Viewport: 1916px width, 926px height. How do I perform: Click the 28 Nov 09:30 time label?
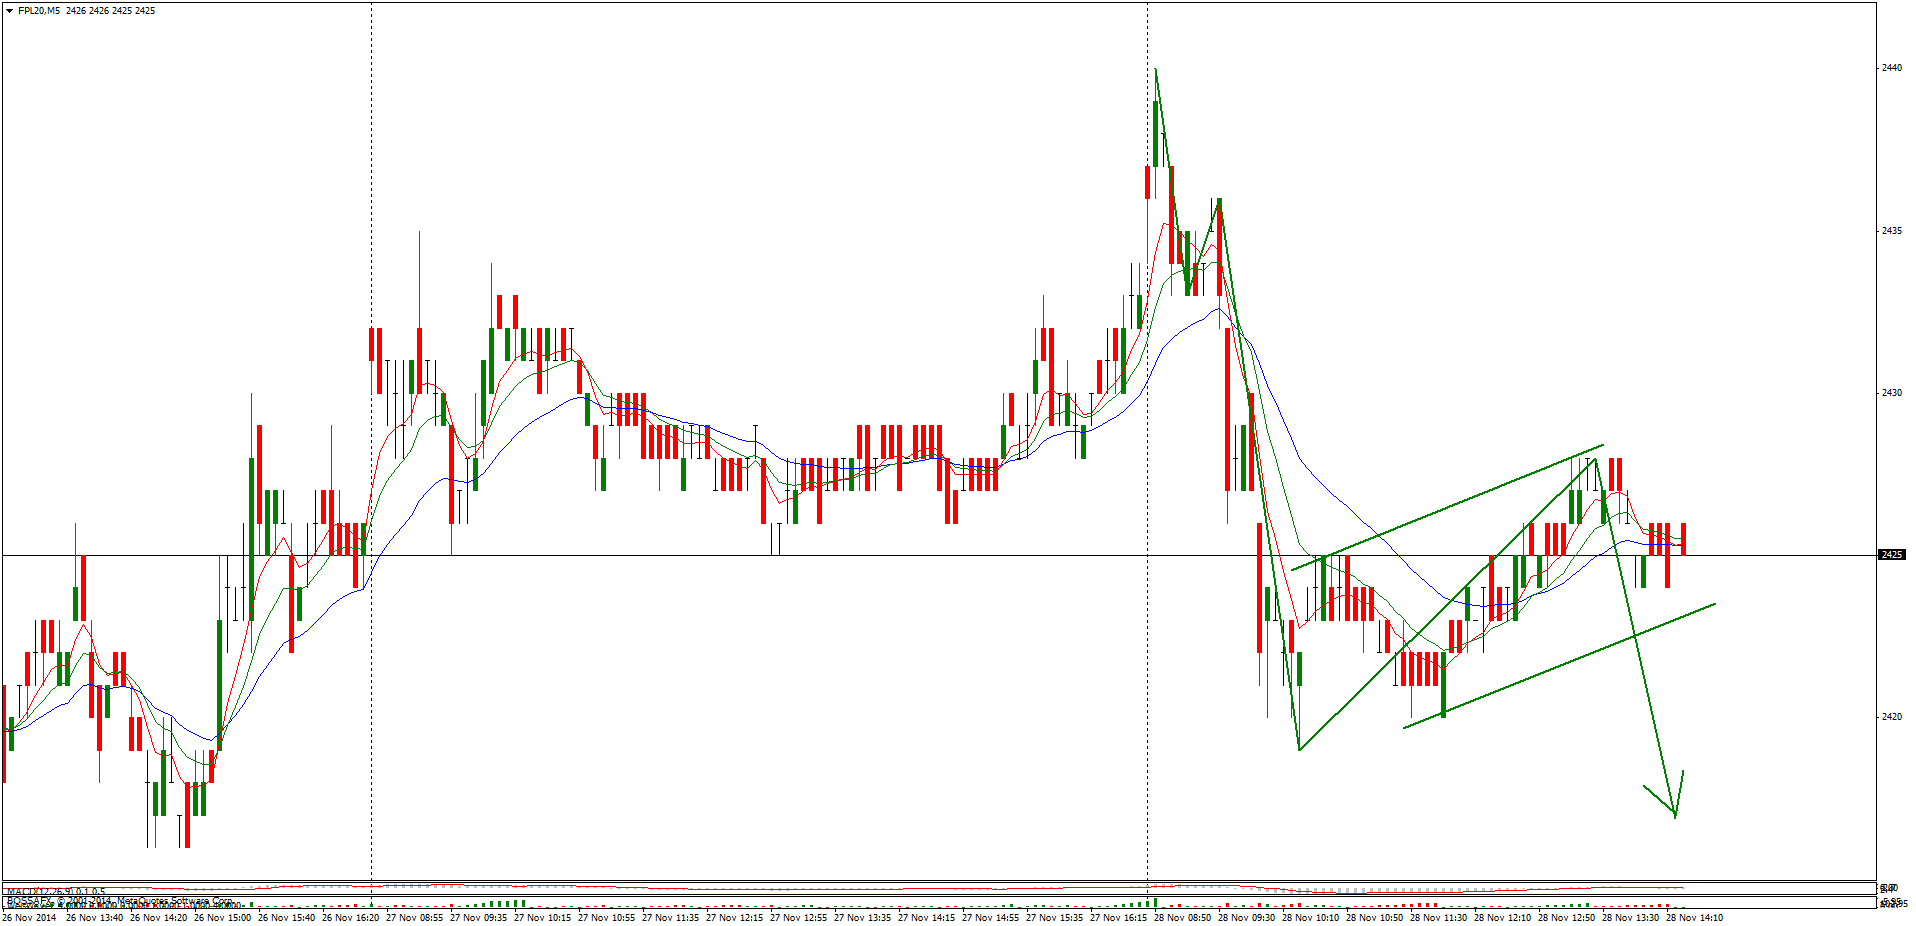click(x=1246, y=917)
